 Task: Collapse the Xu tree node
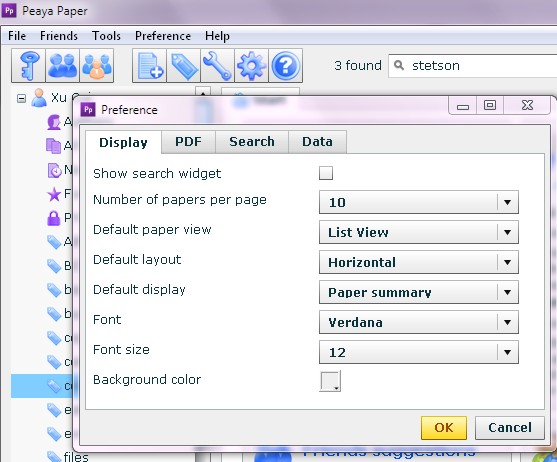pyautogui.click(x=21, y=98)
